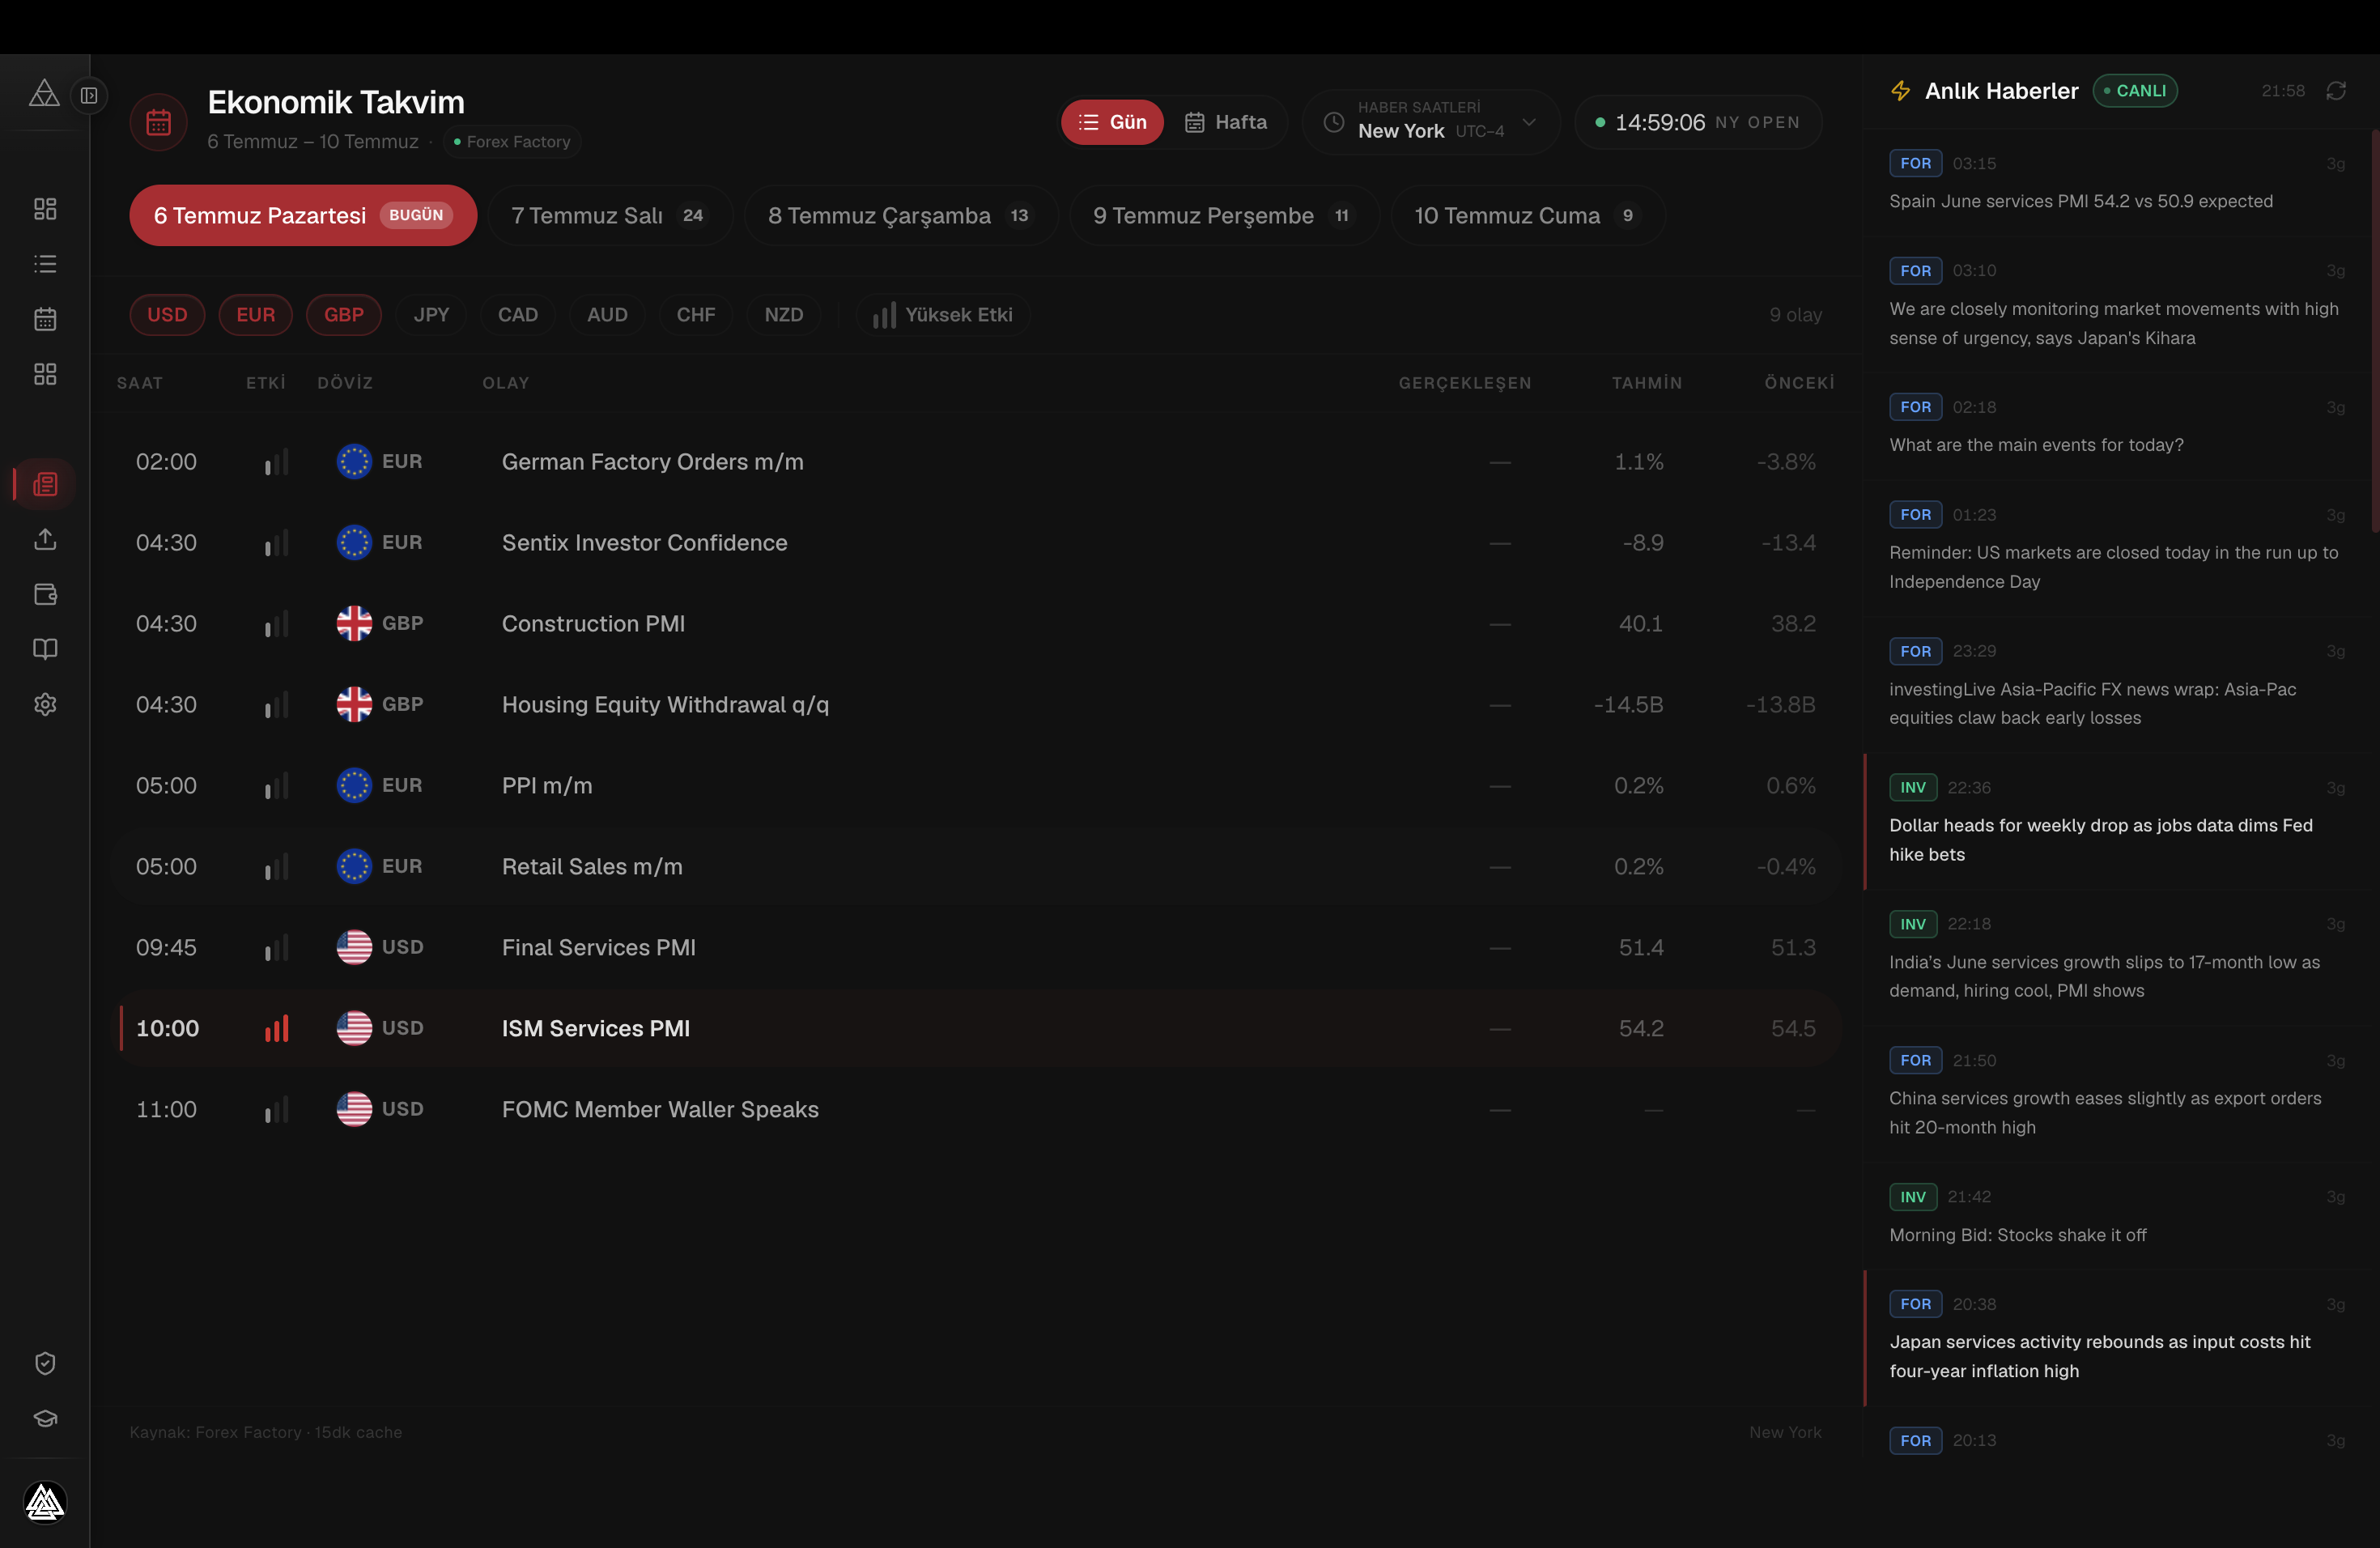Select the 6 Temmuz Pazartesi day tab
This screenshot has width=2380, height=1548.
click(303, 216)
